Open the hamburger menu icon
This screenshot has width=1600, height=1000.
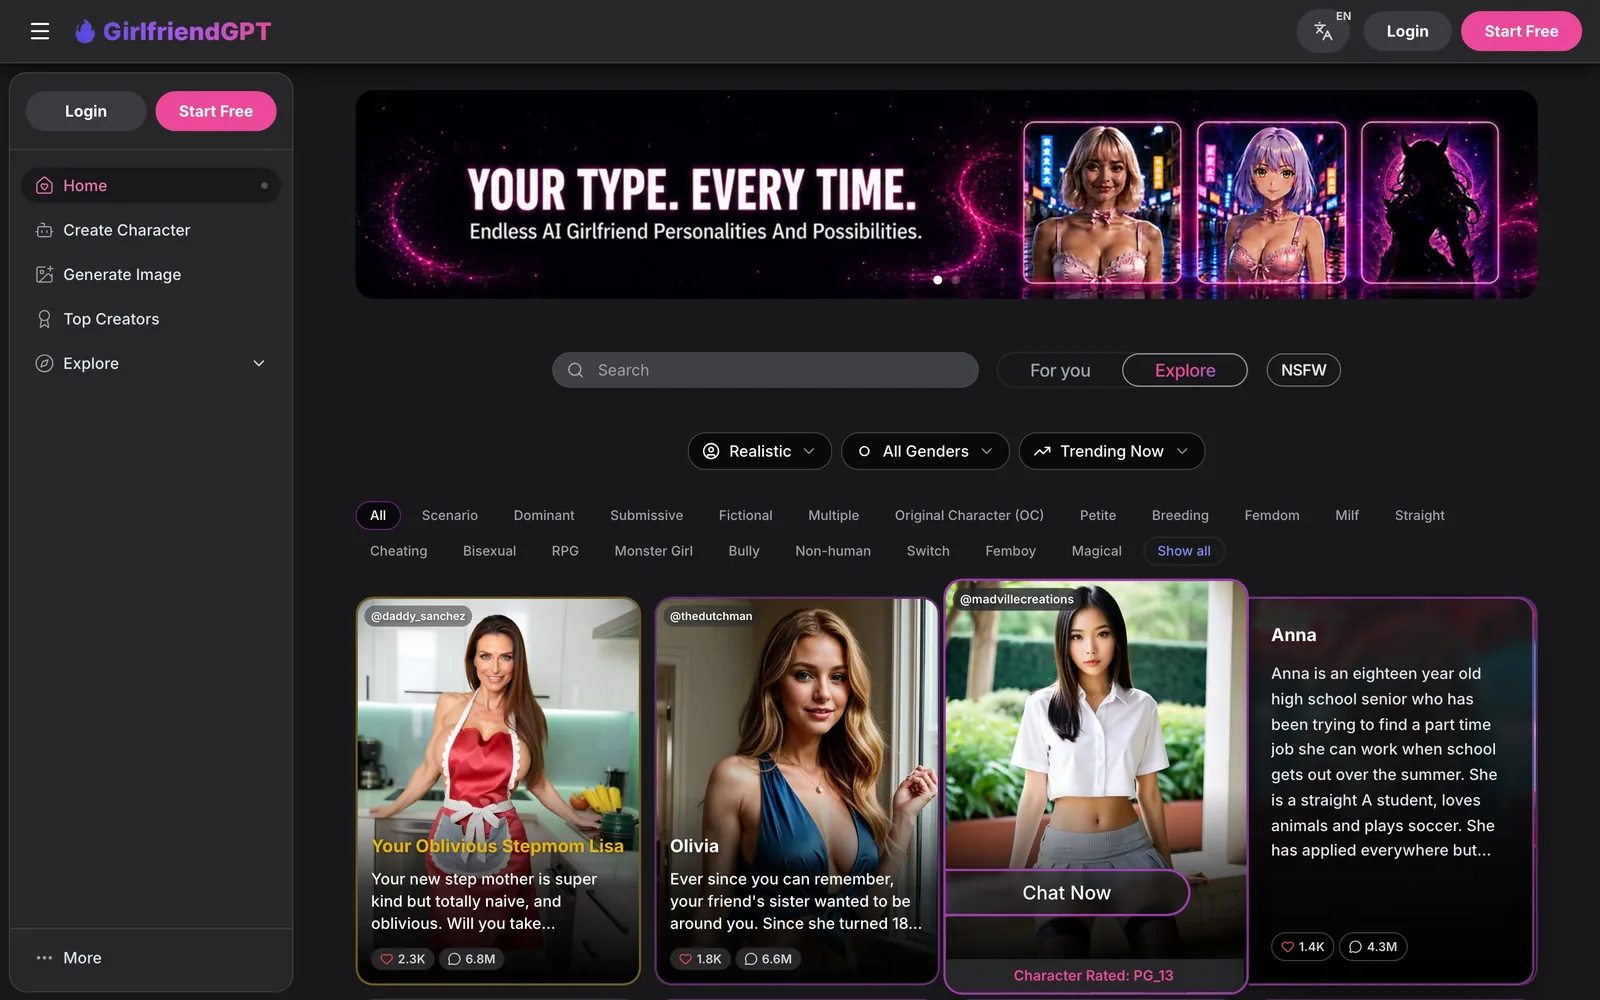pos(40,31)
